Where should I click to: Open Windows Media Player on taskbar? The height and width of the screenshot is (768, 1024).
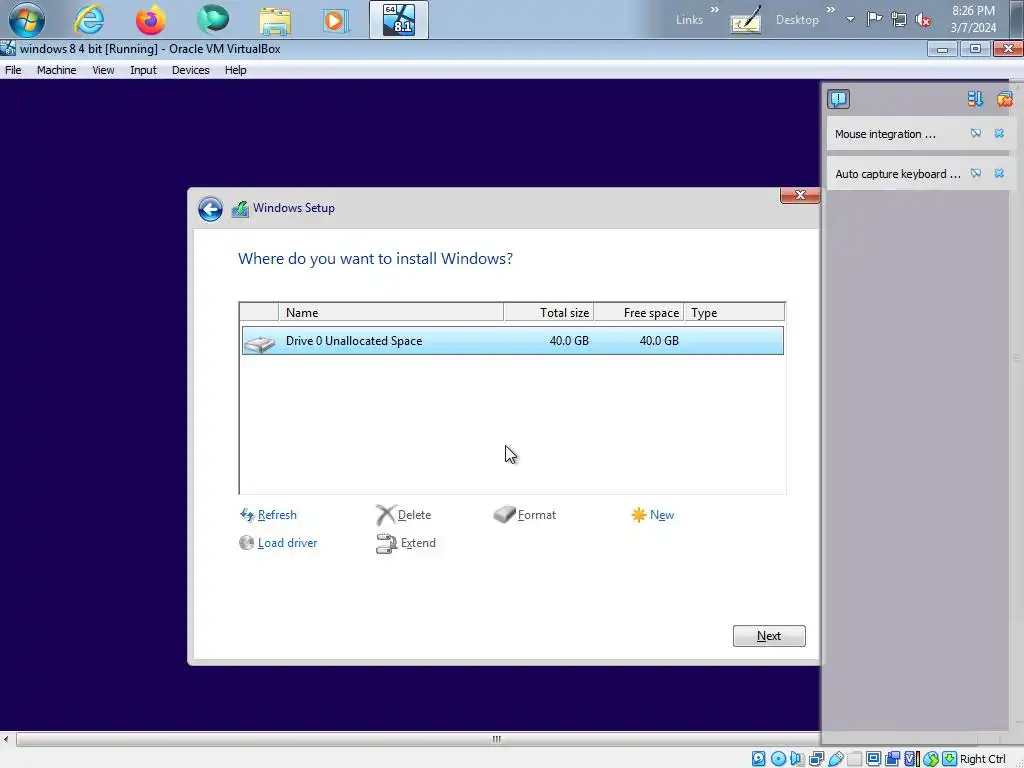tap(336, 20)
